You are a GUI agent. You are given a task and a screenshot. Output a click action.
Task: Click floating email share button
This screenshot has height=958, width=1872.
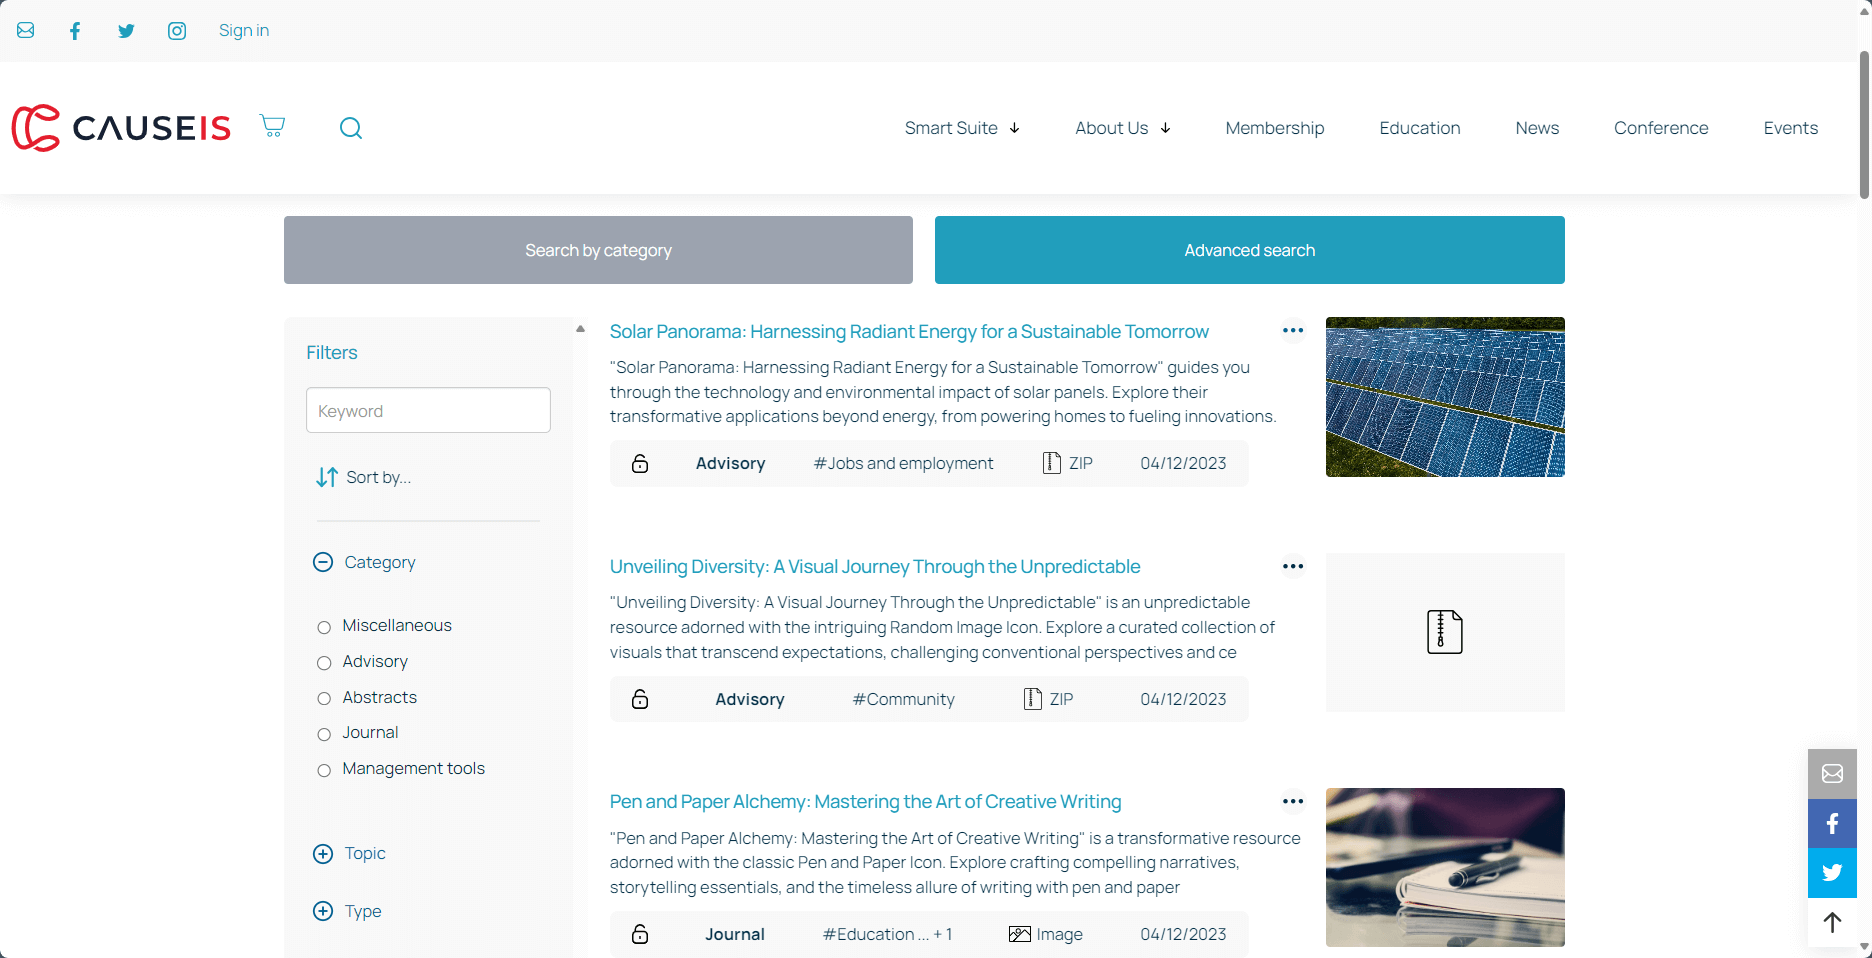pyautogui.click(x=1832, y=774)
